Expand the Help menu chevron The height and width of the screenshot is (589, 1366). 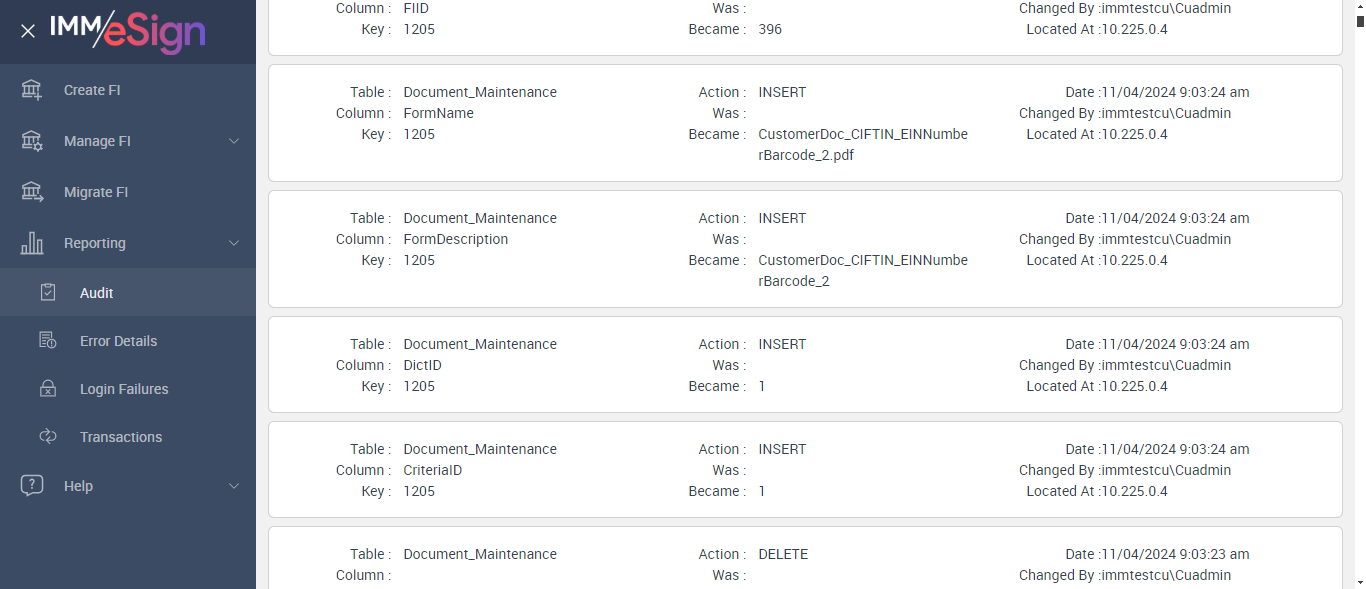234,486
